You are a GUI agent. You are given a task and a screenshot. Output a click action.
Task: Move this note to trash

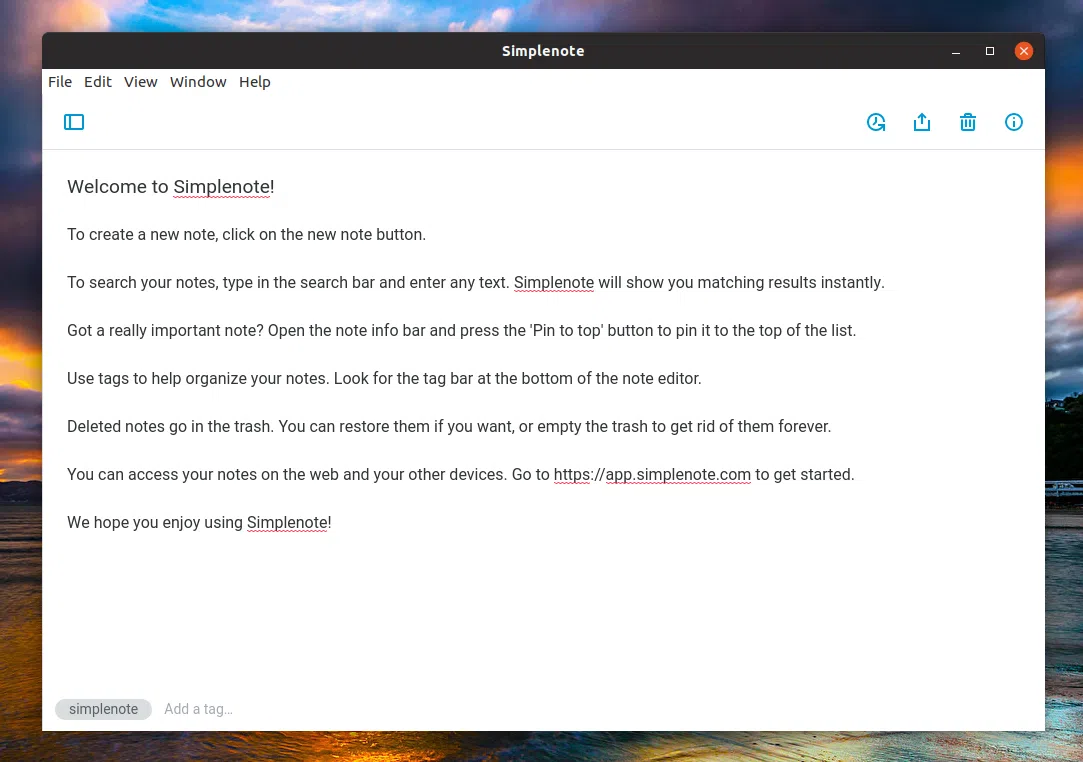tap(968, 121)
